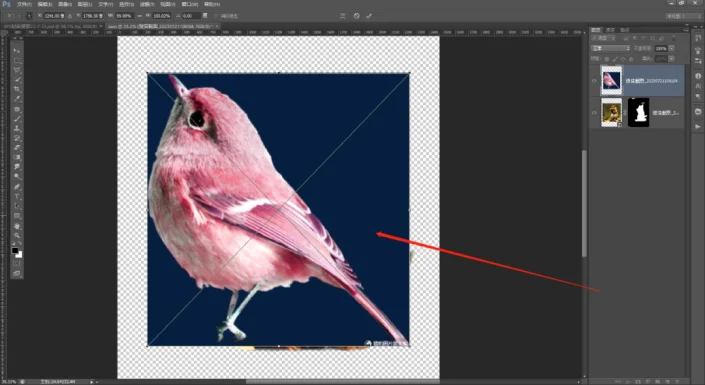The height and width of the screenshot is (385, 705).
Task: Open the Character panel icon in dock
Action: pos(698,86)
